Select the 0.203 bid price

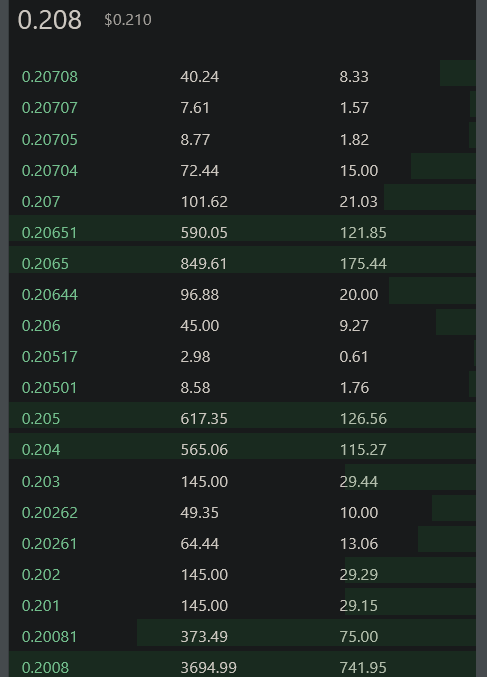[41, 481]
